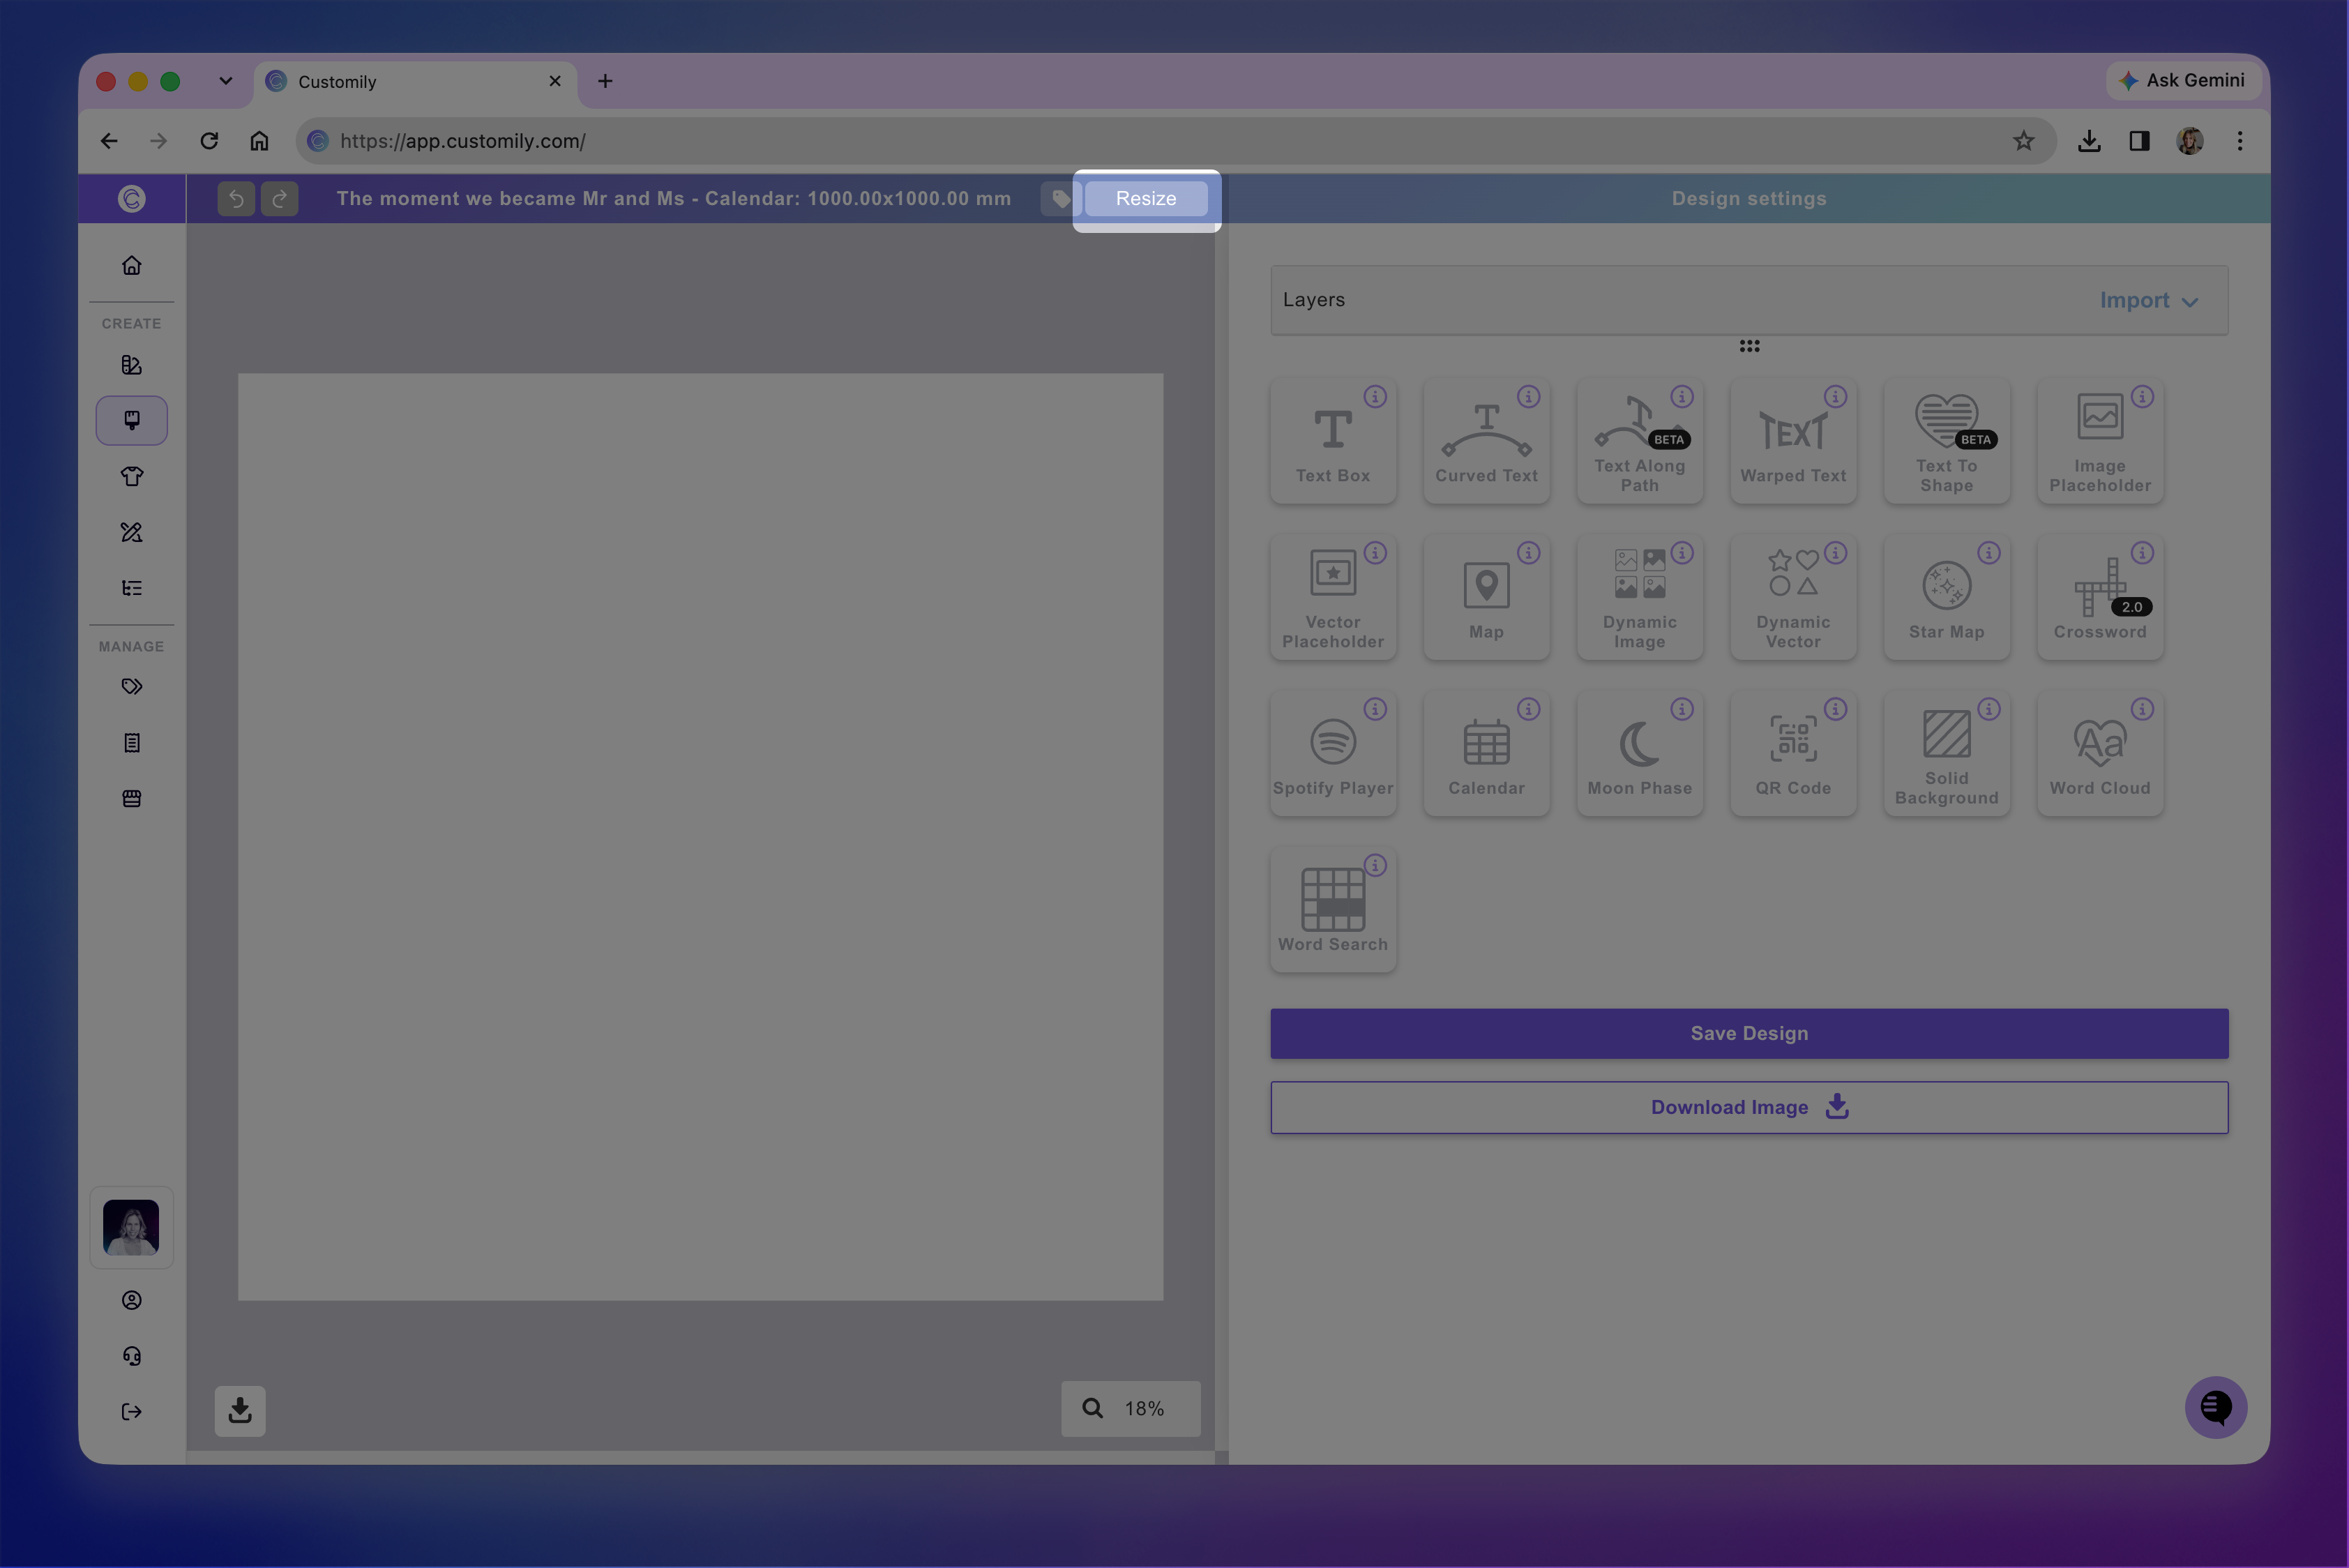Add a Dynamic Vector element

(x=1793, y=597)
